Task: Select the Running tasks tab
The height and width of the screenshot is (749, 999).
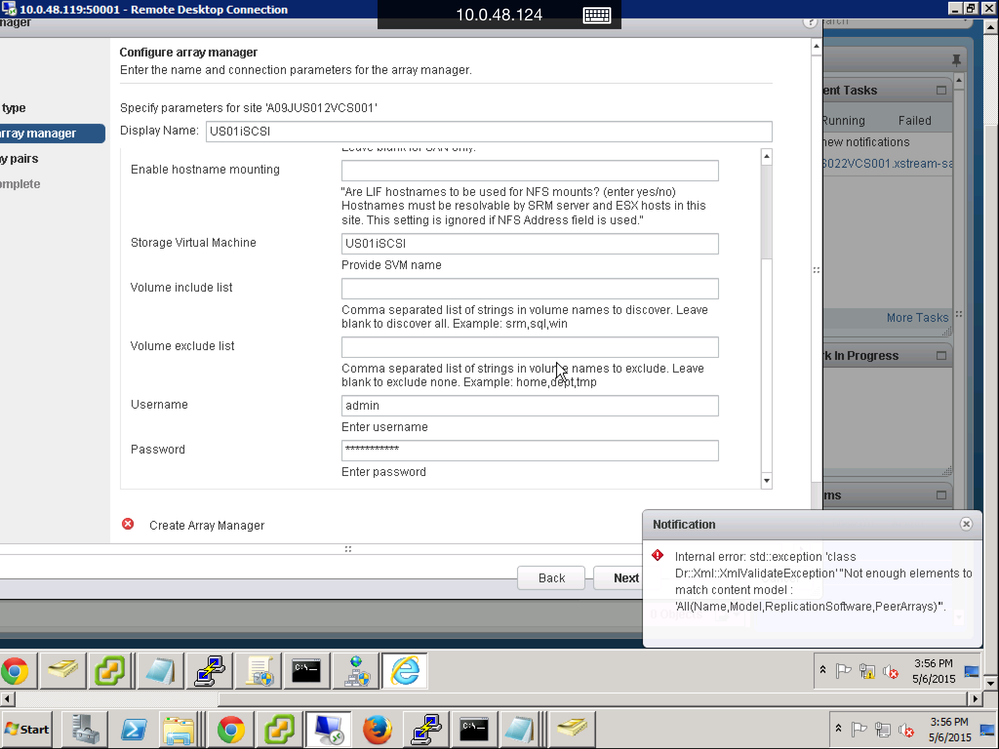Action: click(843, 120)
